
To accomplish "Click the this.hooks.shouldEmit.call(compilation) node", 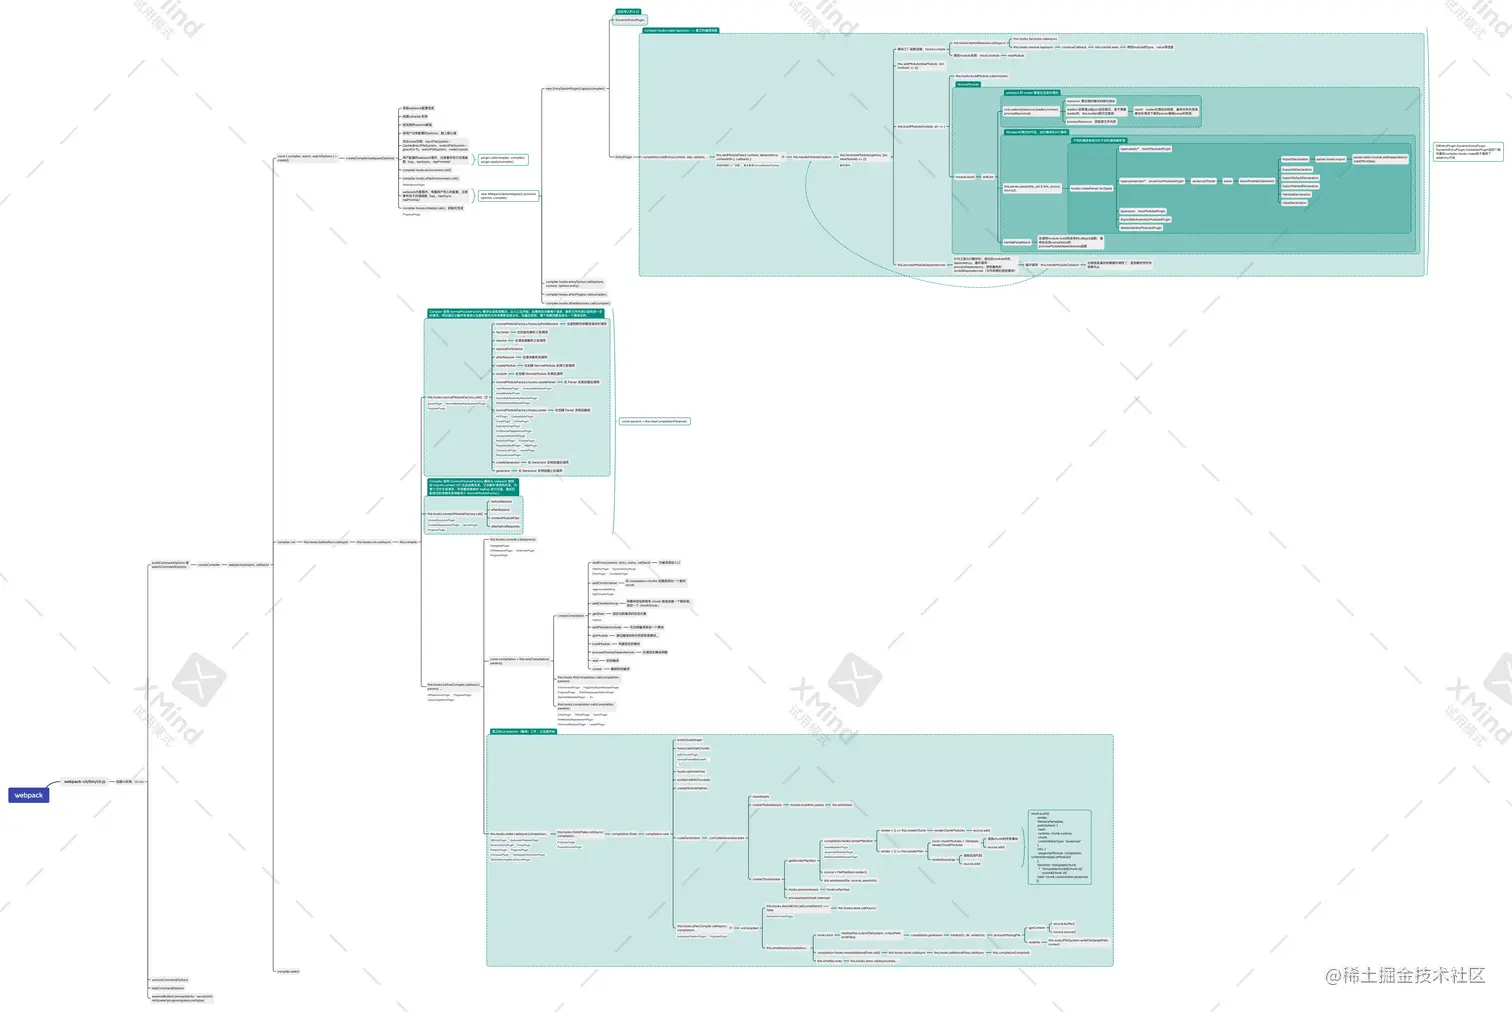I will pos(797,908).
